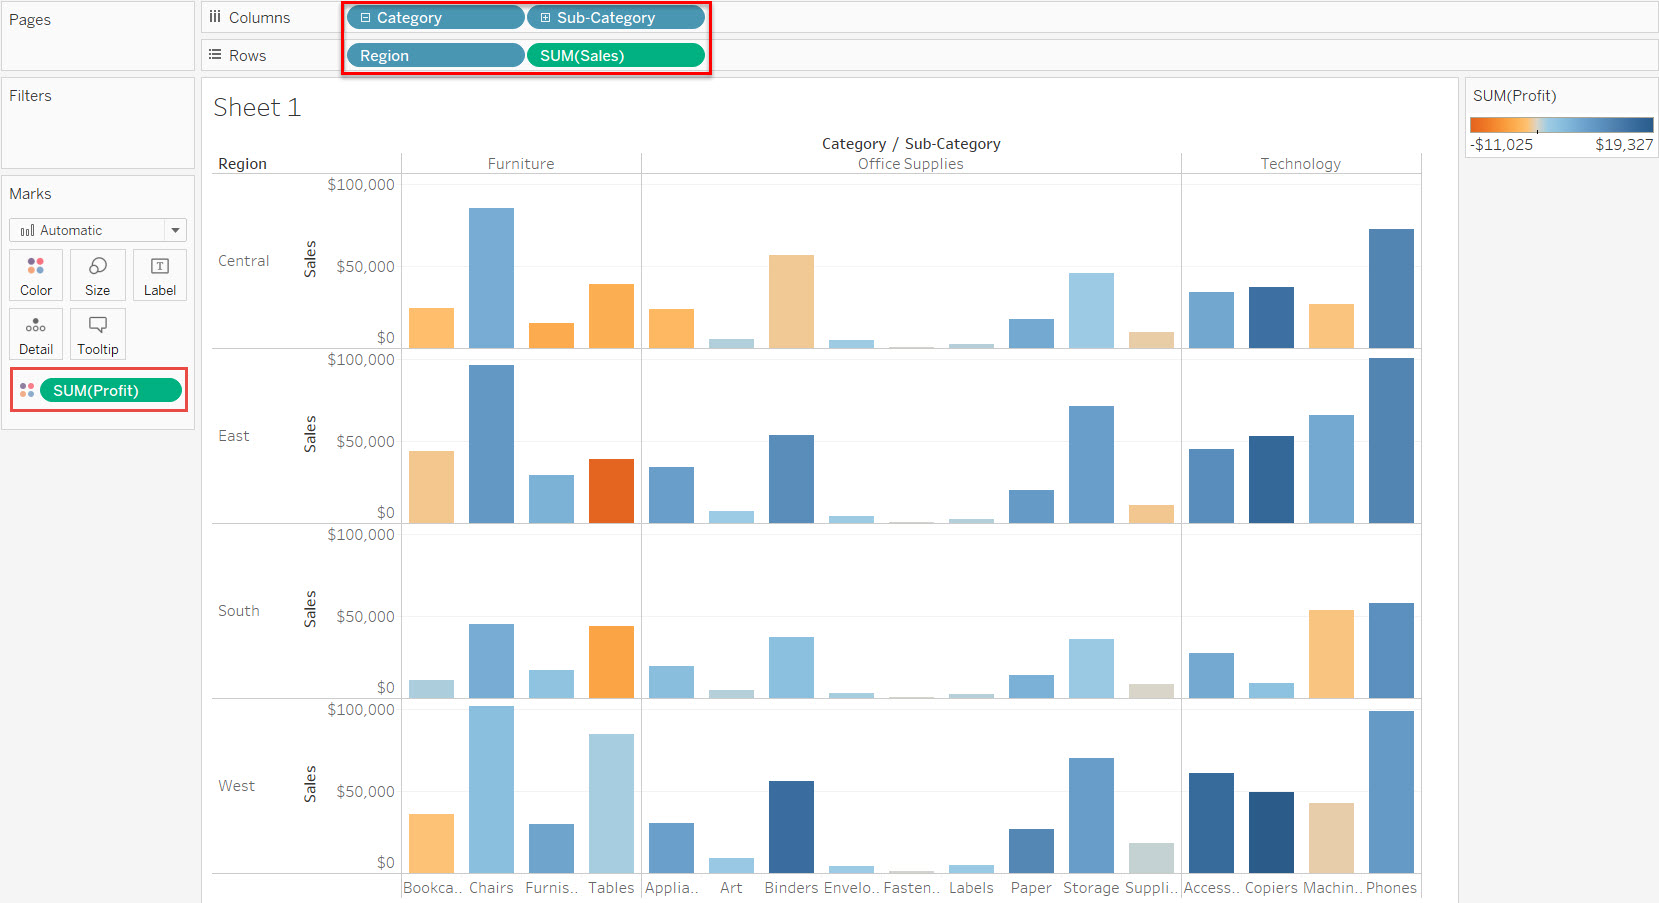The width and height of the screenshot is (1659, 903).
Task: Click the dark orange East Tables bar
Action: click(611, 491)
